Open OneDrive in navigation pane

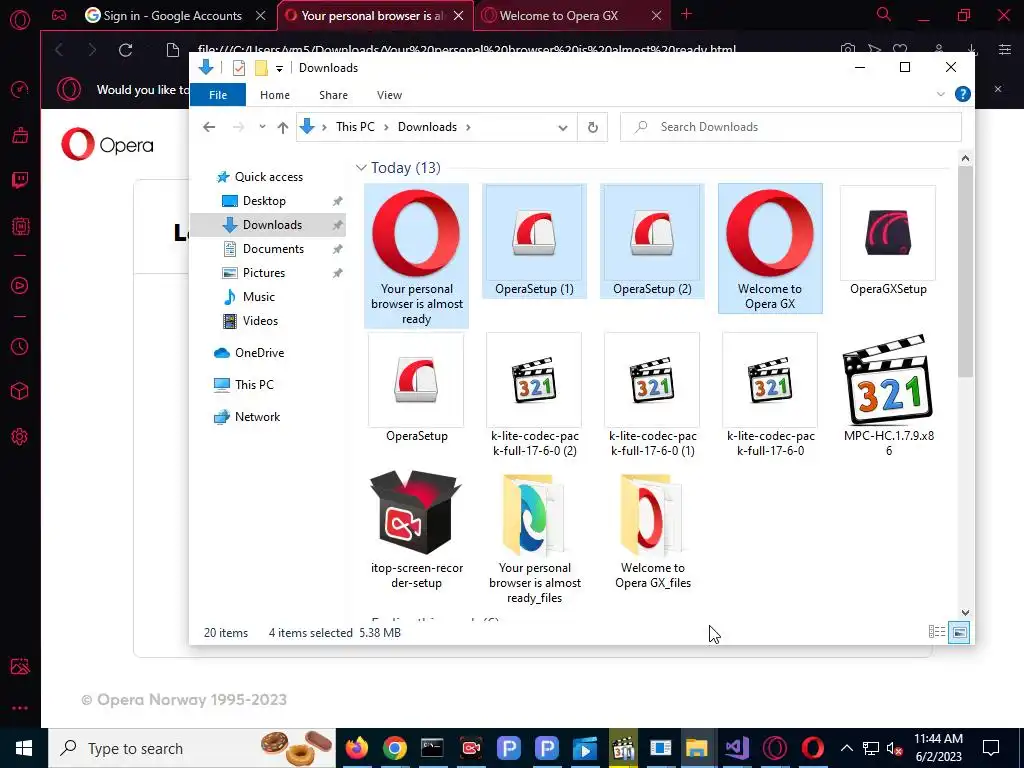click(x=259, y=353)
